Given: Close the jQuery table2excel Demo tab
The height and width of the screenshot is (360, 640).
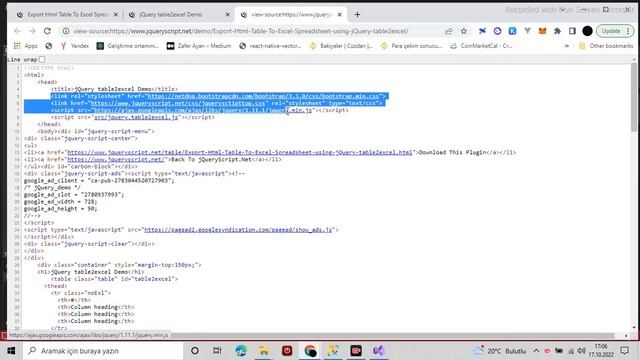Looking at the screenshot, I should [227, 15].
